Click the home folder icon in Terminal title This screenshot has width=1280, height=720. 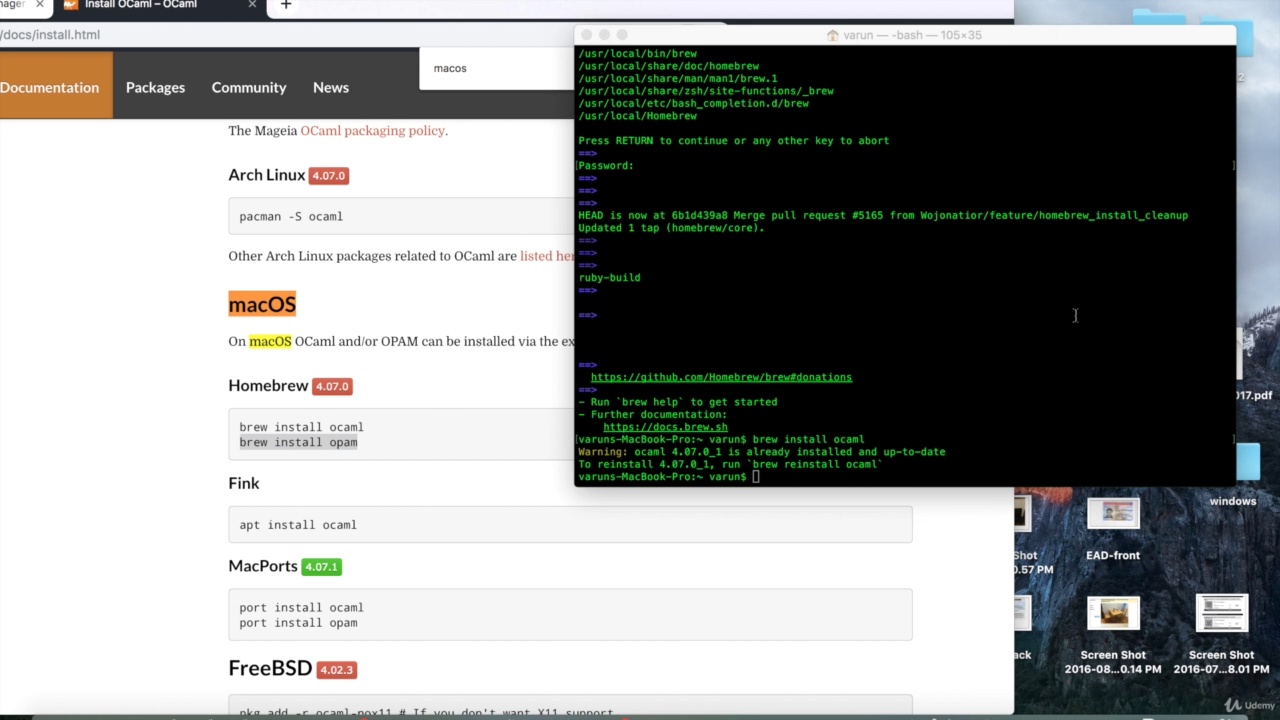pos(832,35)
